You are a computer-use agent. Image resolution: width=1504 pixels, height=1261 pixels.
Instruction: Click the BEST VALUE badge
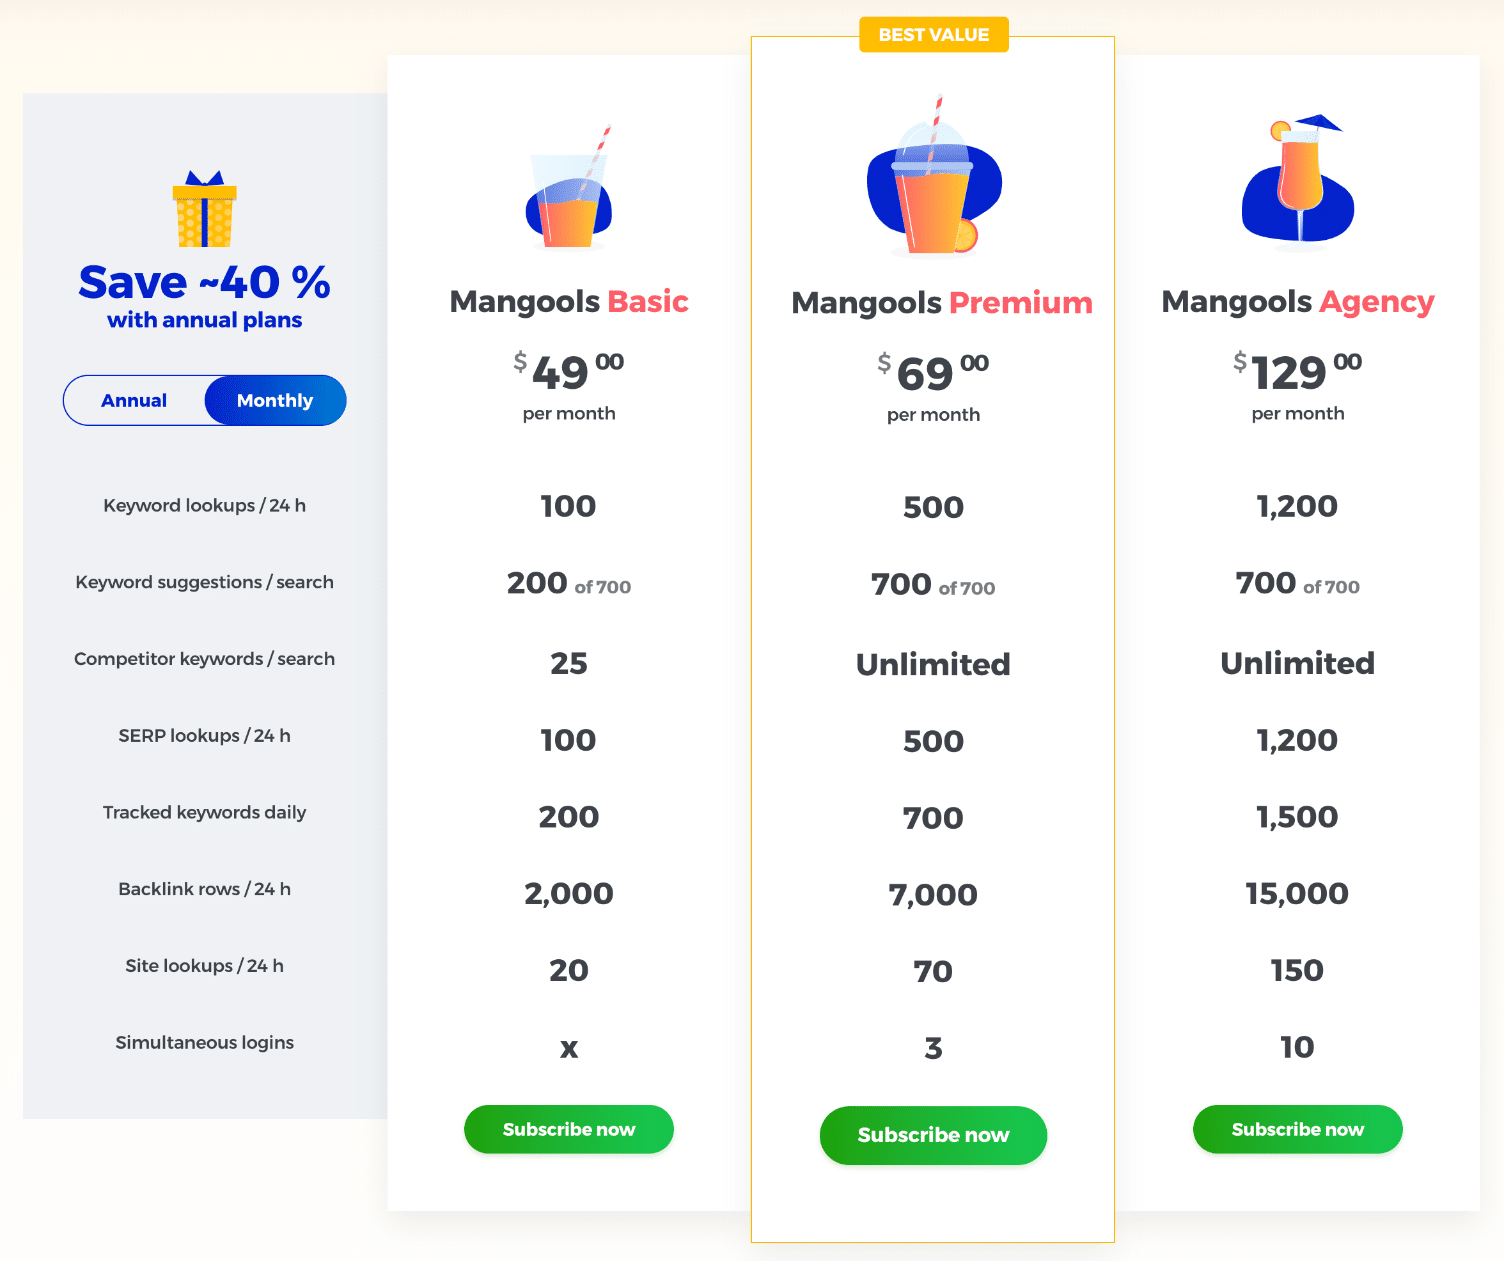[933, 34]
